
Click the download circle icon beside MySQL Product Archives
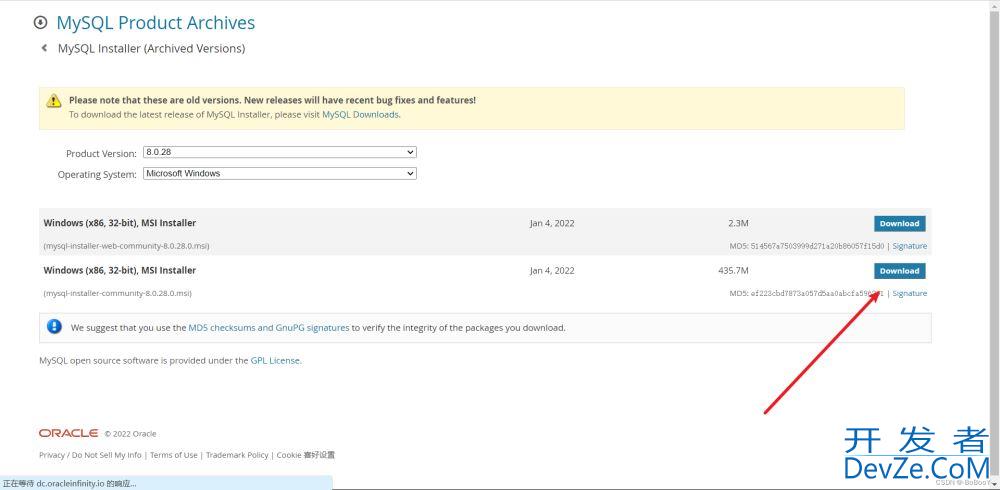point(40,23)
